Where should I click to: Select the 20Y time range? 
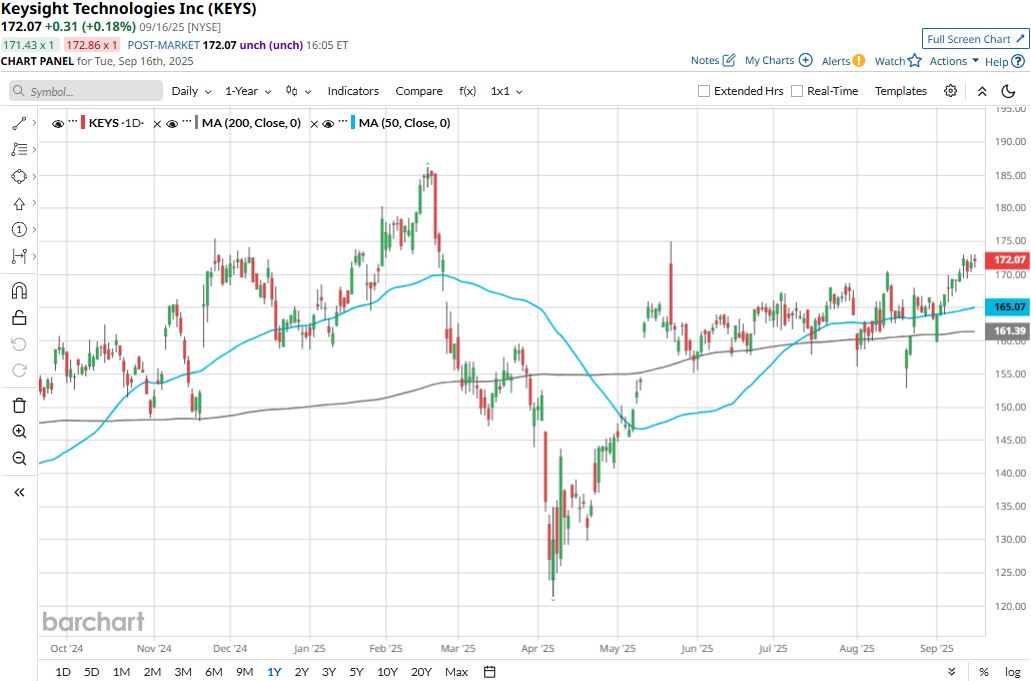(421, 672)
